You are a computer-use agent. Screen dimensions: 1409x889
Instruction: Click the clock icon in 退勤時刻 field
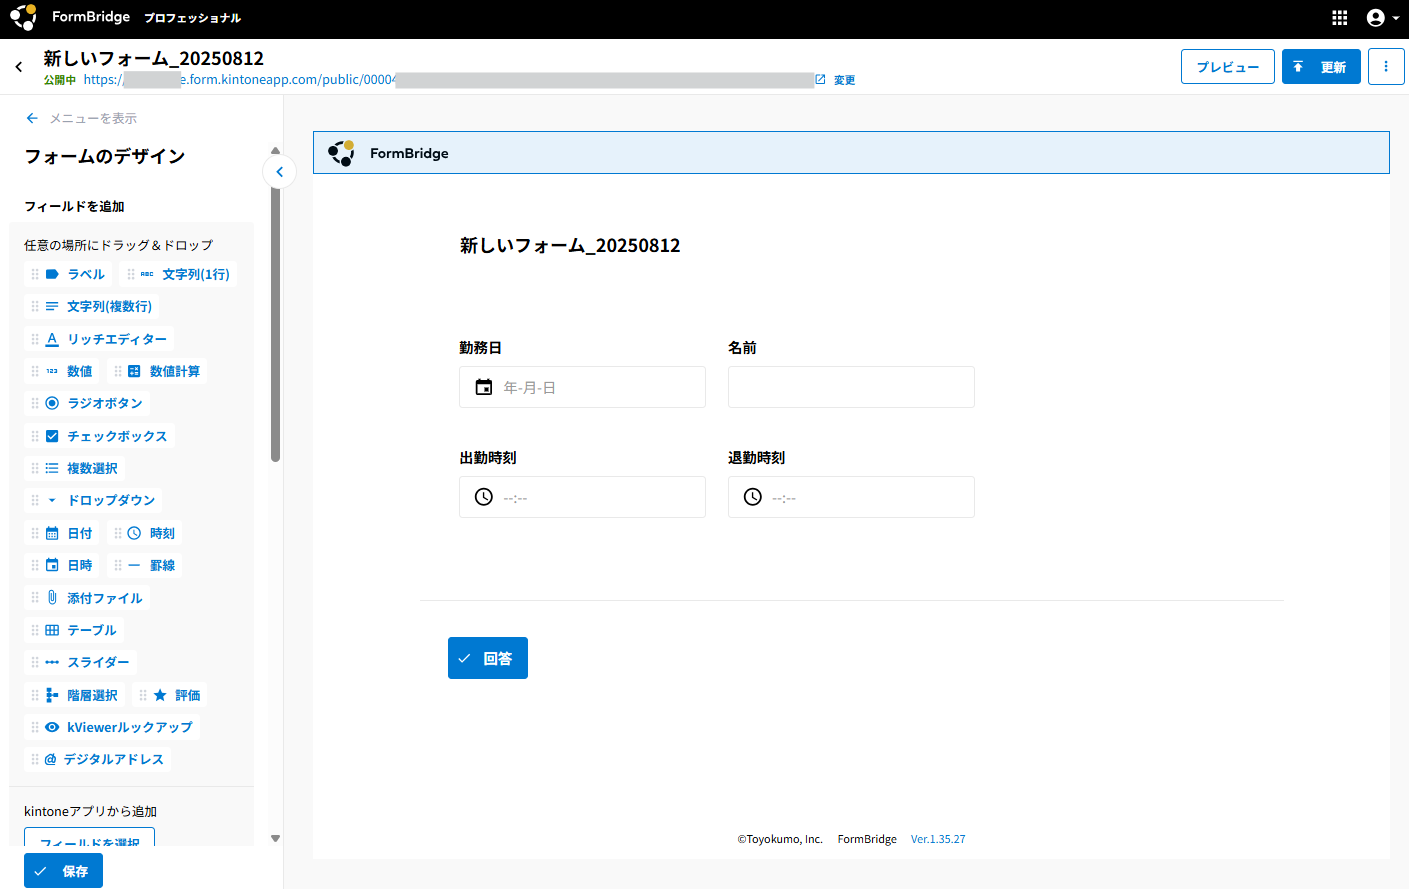[753, 497]
